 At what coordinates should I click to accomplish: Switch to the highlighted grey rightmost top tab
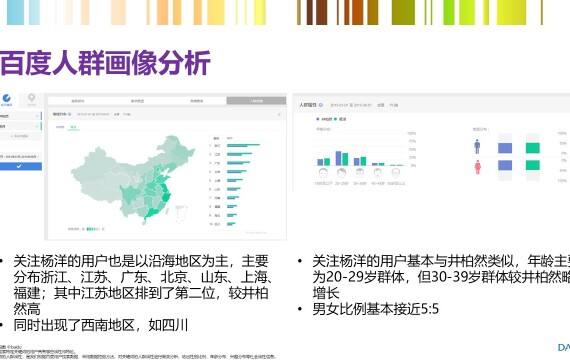click(256, 101)
